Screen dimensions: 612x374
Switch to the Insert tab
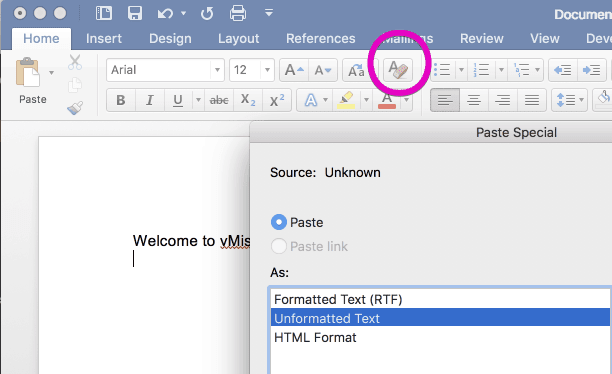104,39
